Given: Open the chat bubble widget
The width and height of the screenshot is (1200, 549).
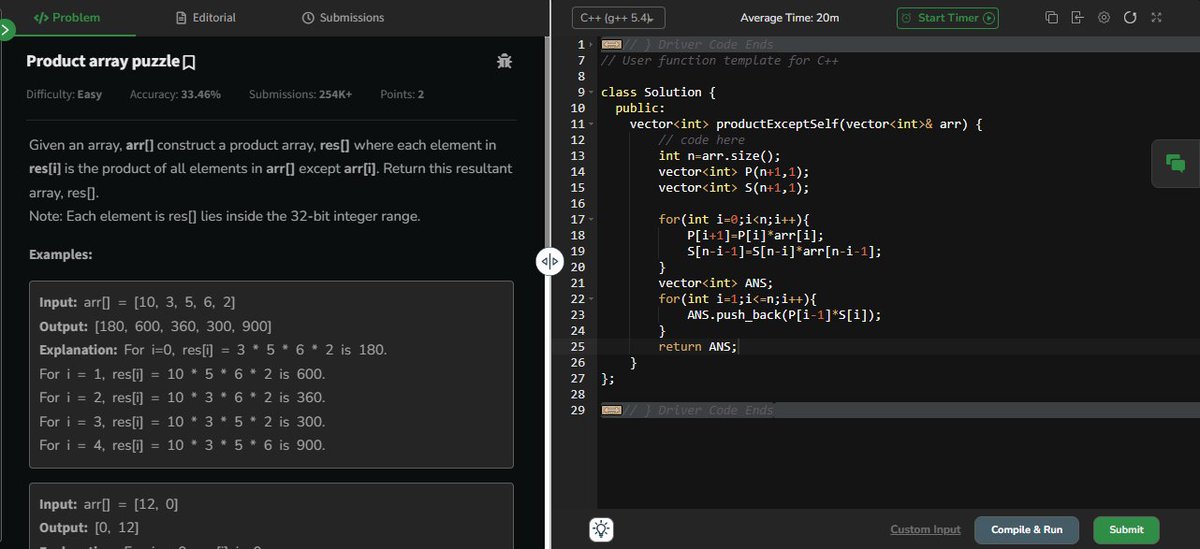Looking at the screenshot, I should click(1176, 163).
